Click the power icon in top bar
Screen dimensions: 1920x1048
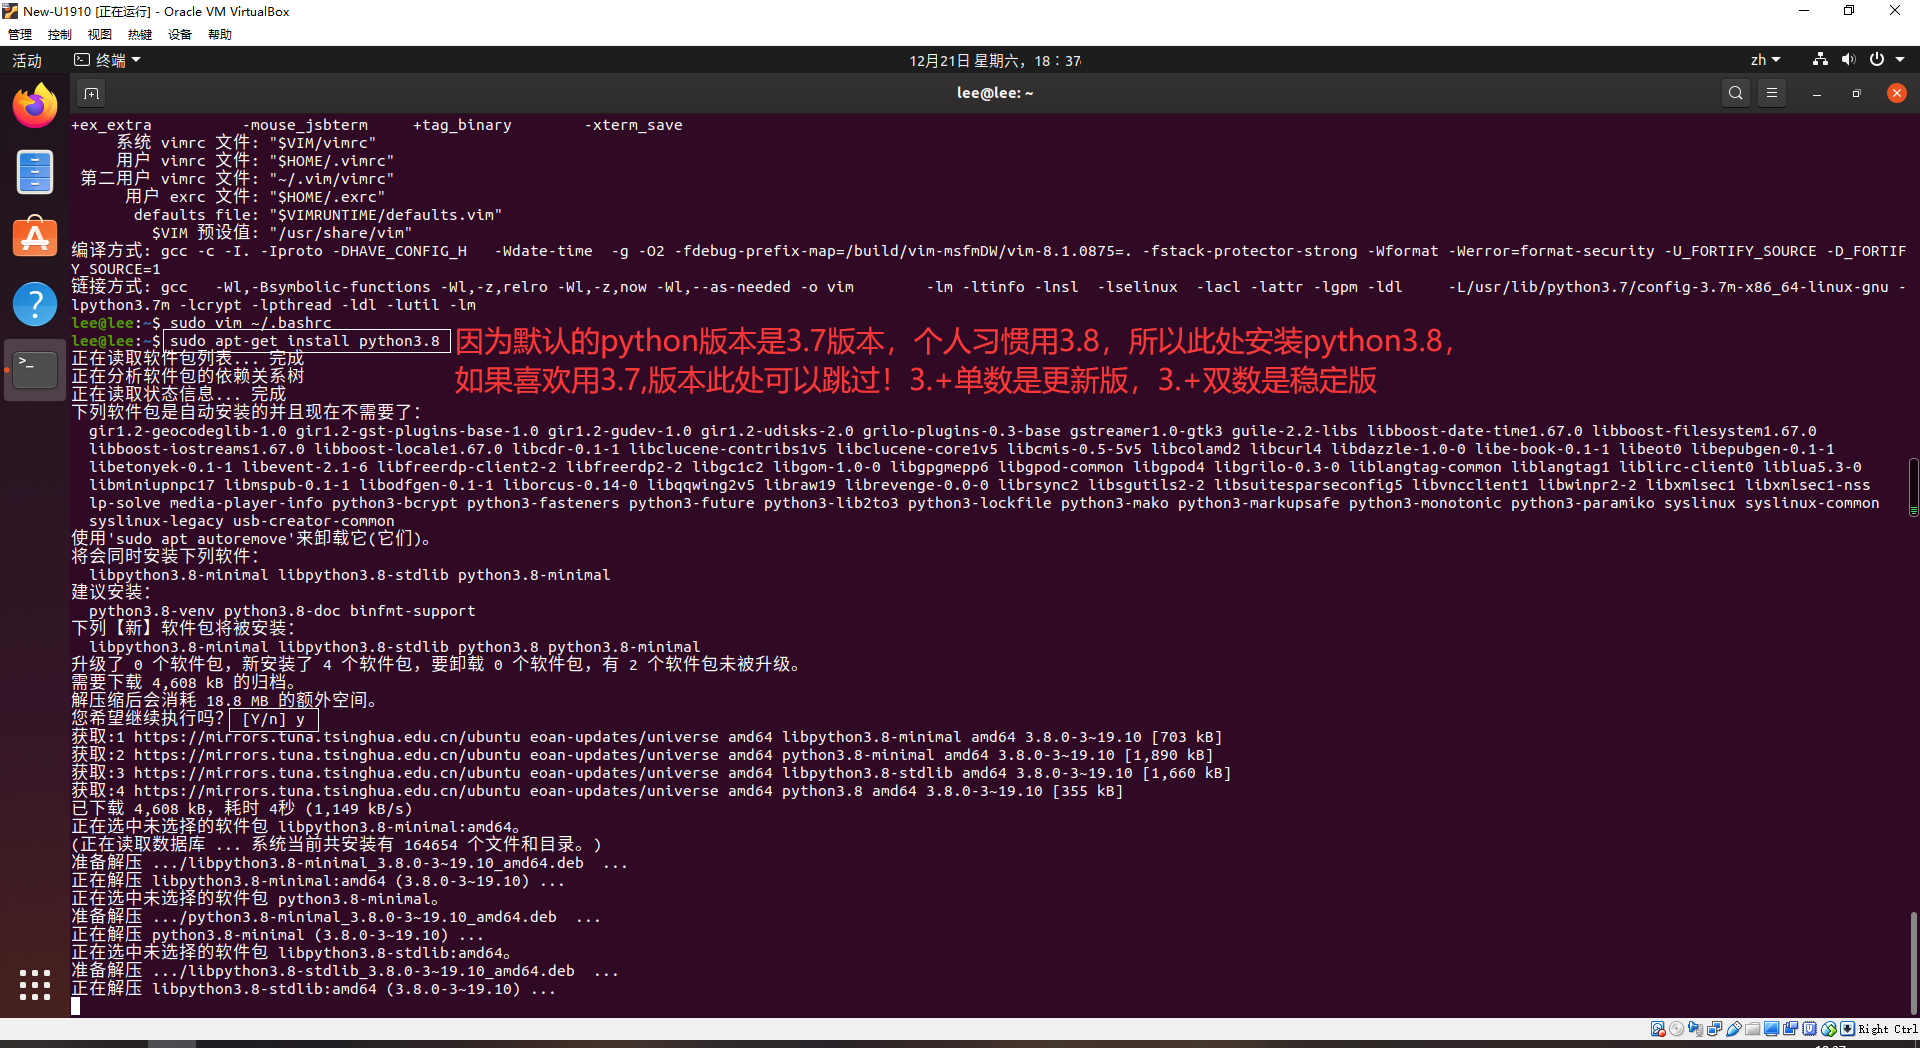click(1877, 60)
